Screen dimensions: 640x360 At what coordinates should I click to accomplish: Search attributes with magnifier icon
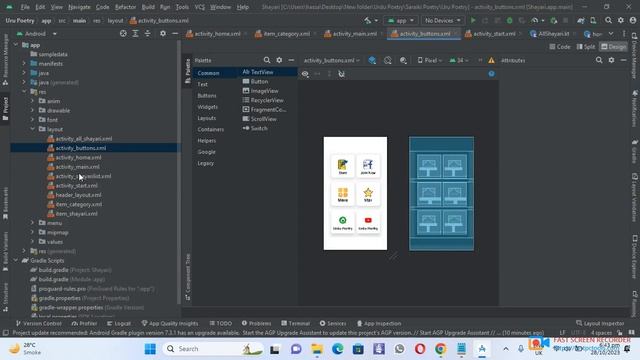click(599, 60)
